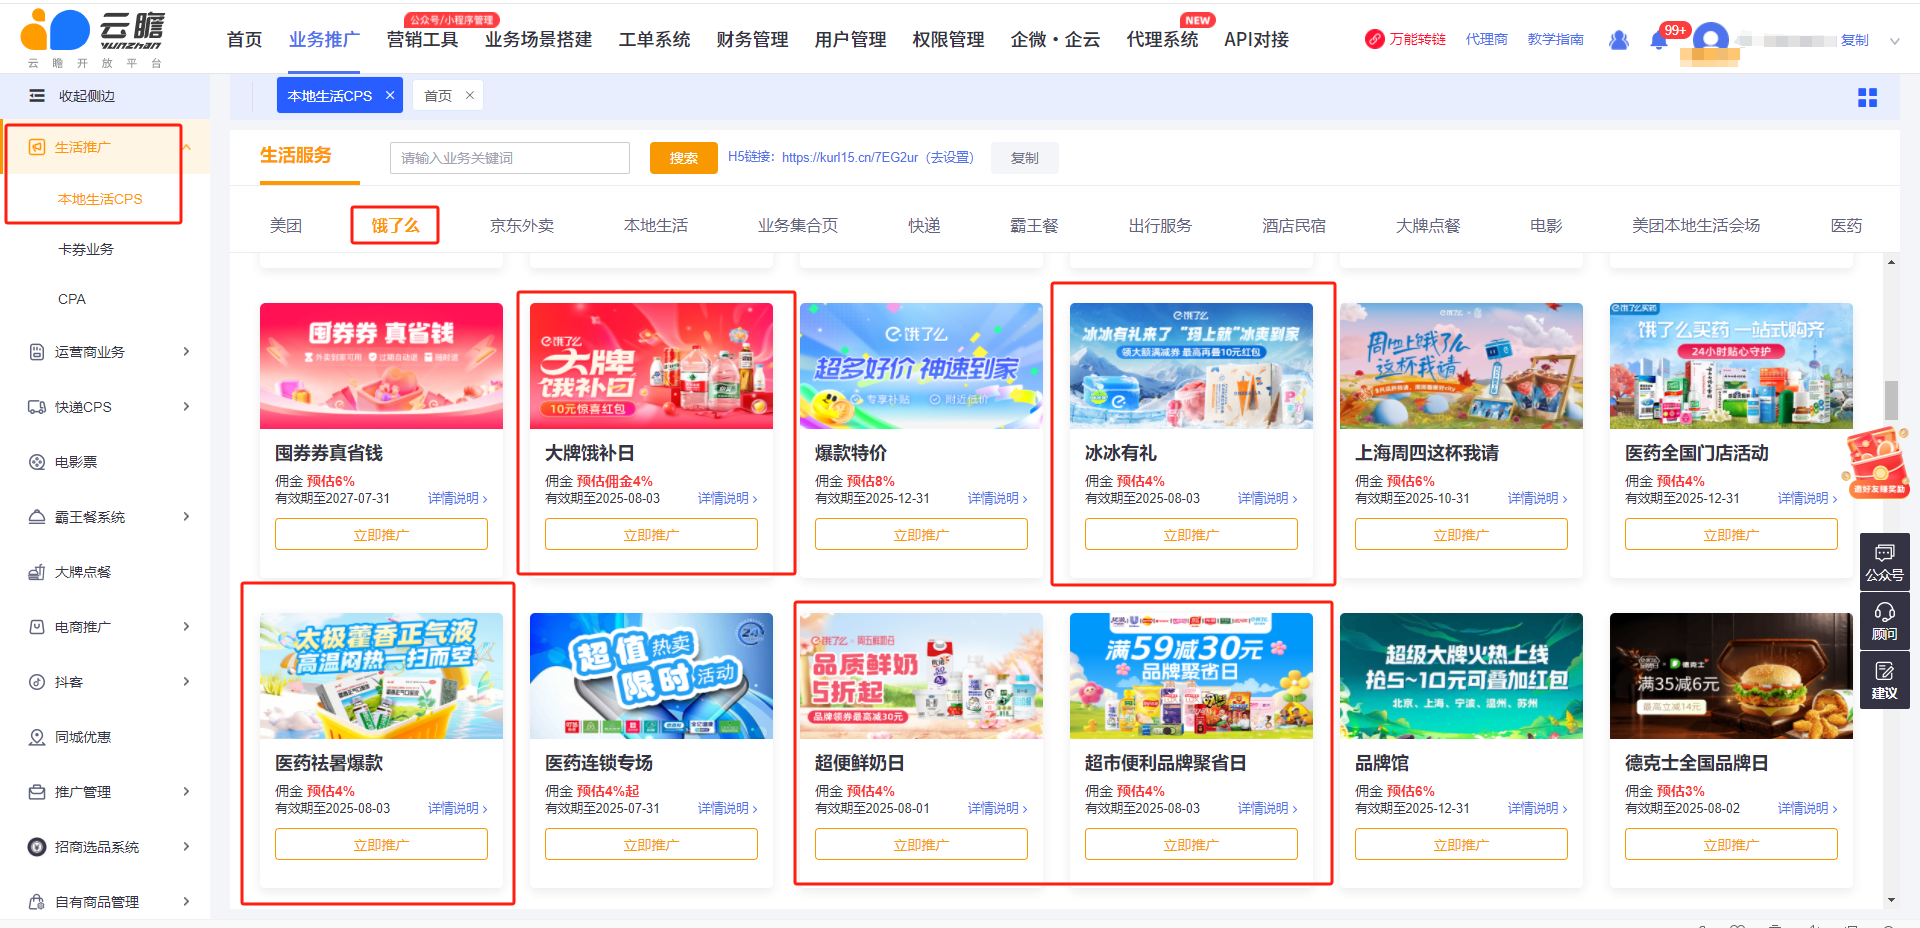The image size is (1920, 928).
Task: Focus the business keyword search field
Action: tap(510, 158)
